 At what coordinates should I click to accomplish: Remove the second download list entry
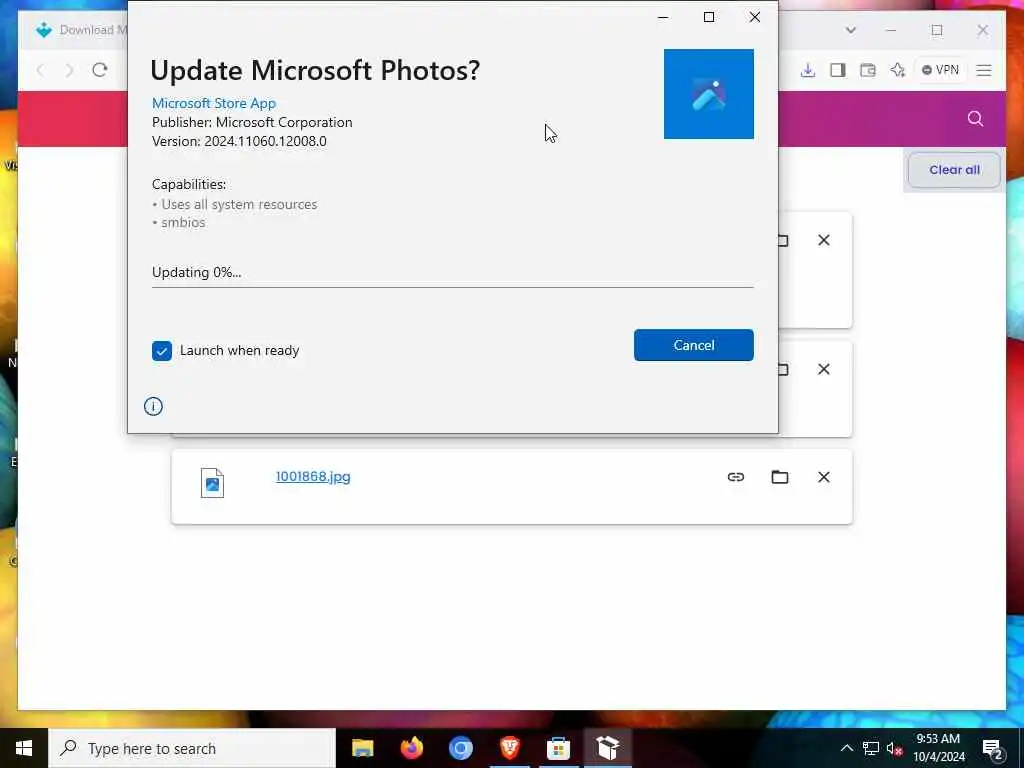tap(824, 370)
